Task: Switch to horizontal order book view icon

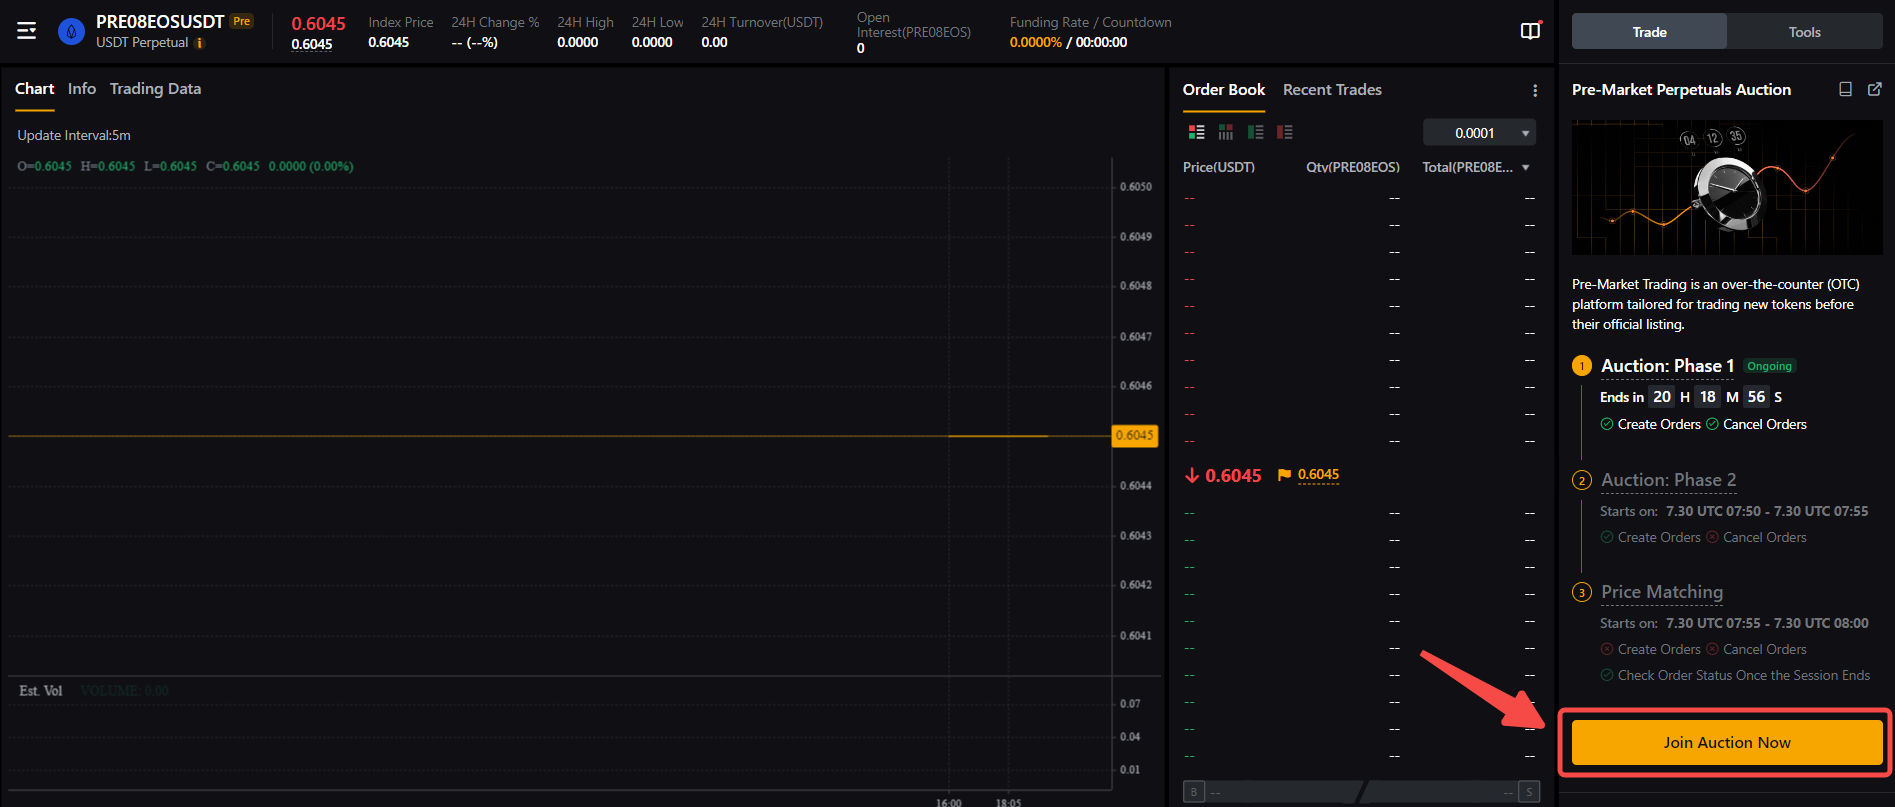Action: pos(1225,132)
